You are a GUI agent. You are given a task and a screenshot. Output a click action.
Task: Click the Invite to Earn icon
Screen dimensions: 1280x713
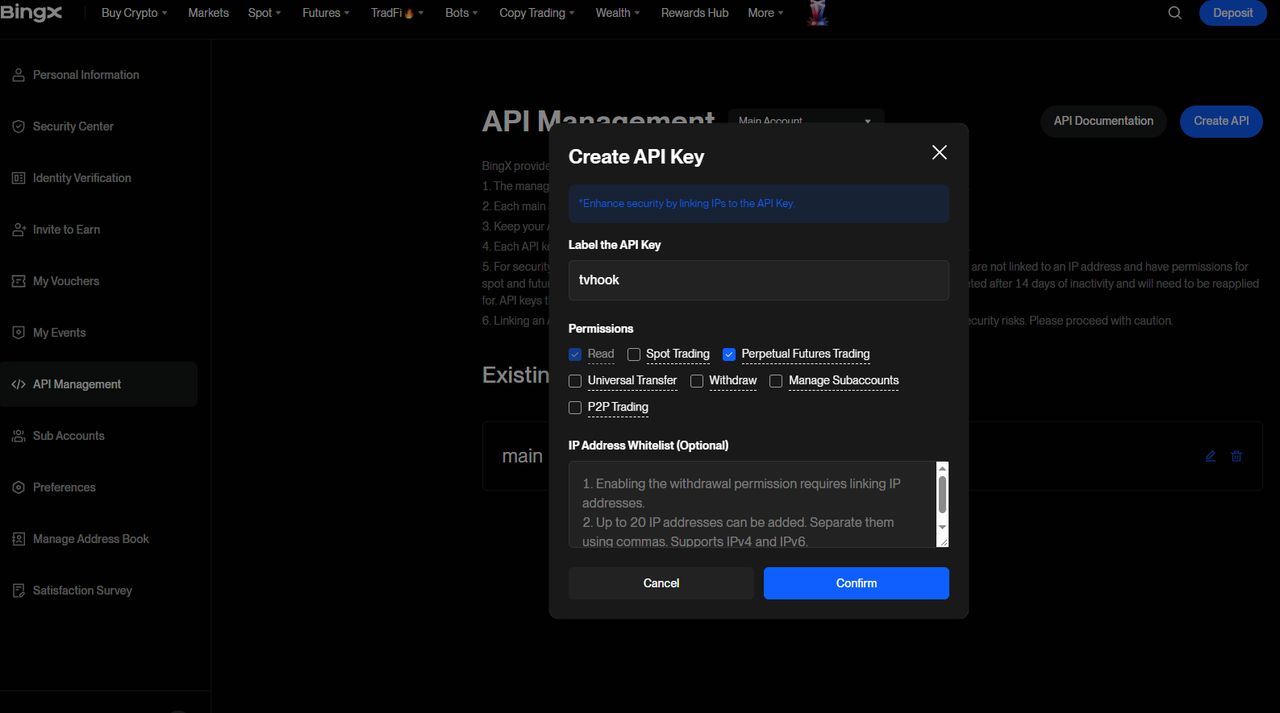(x=18, y=230)
